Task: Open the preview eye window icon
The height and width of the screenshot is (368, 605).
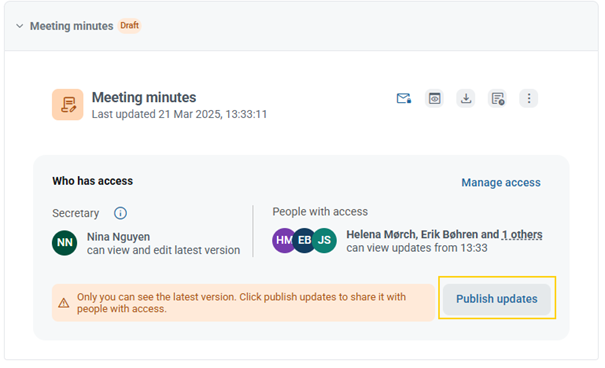Action: 434,98
